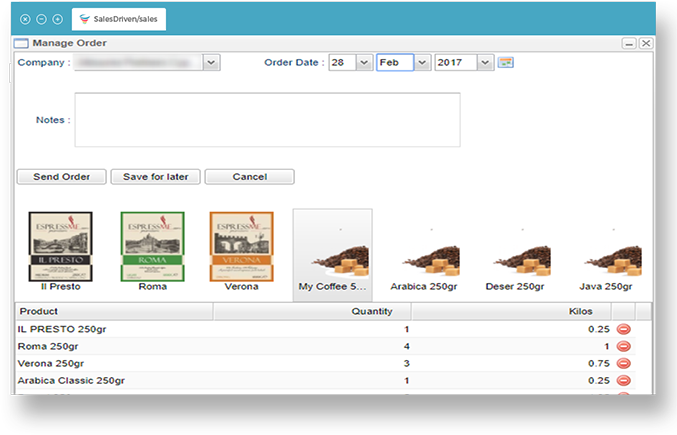This screenshot has width=677, height=435.
Task: Close the Manage Order window
Action: click(646, 43)
